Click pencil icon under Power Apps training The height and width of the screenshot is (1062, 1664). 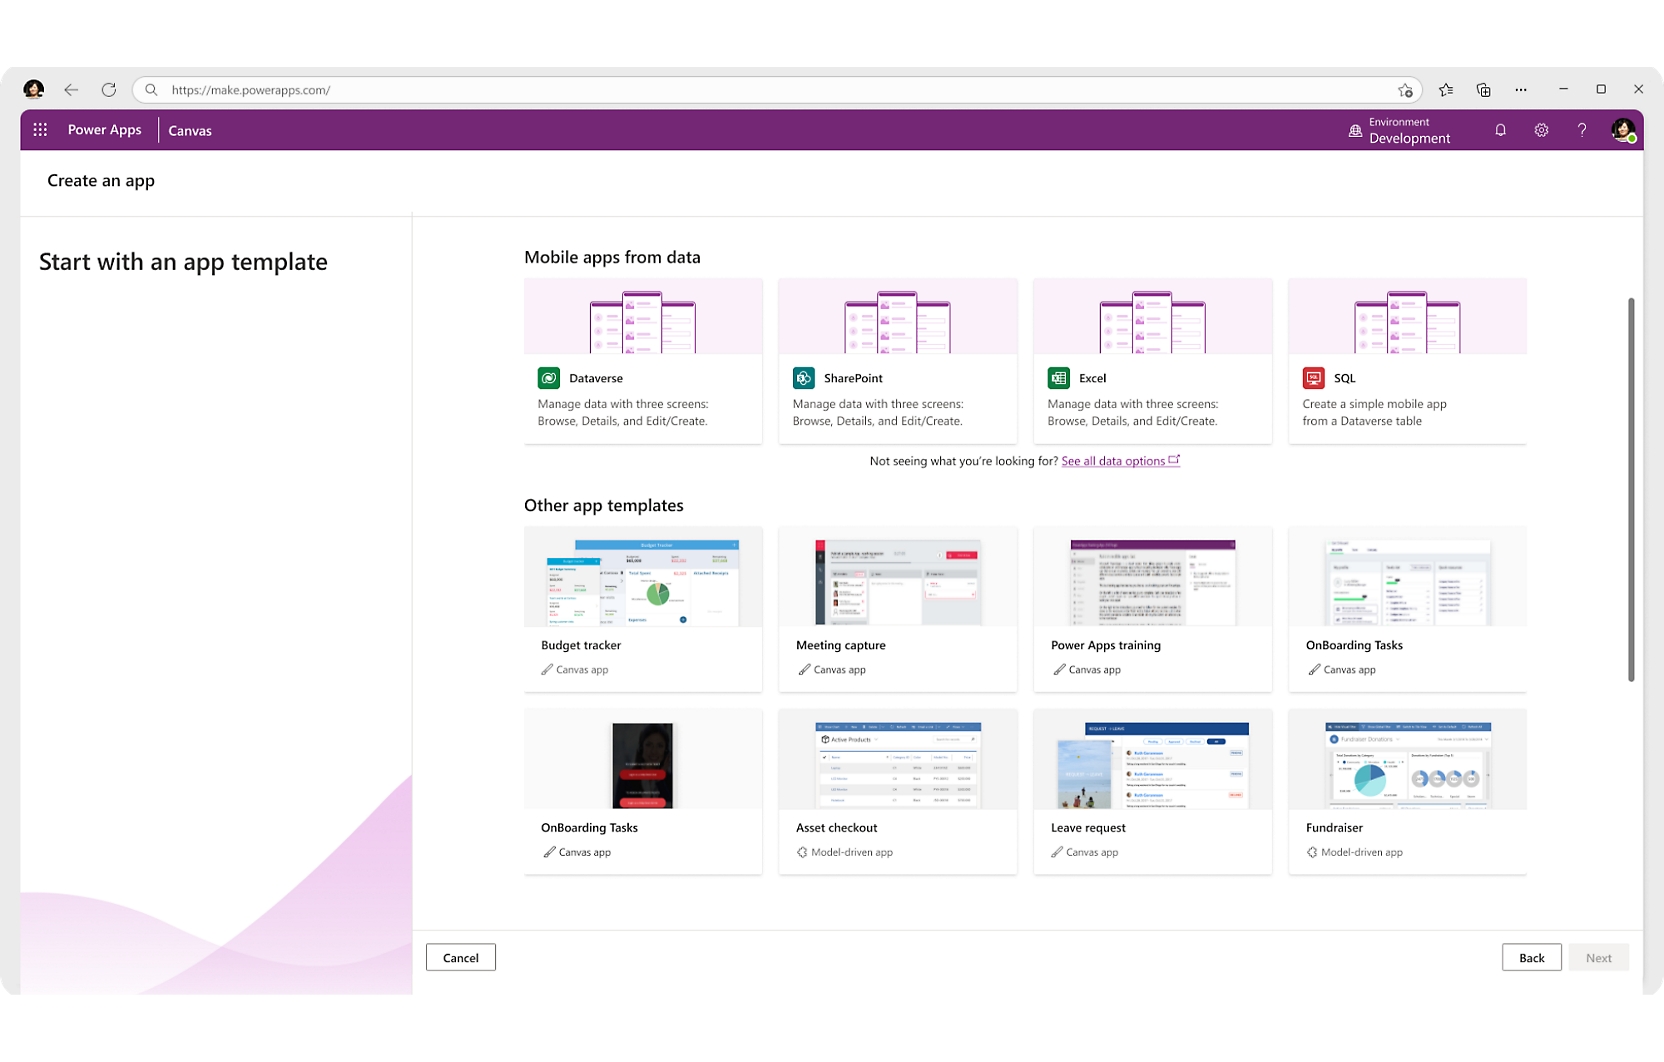pos(1059,670)
